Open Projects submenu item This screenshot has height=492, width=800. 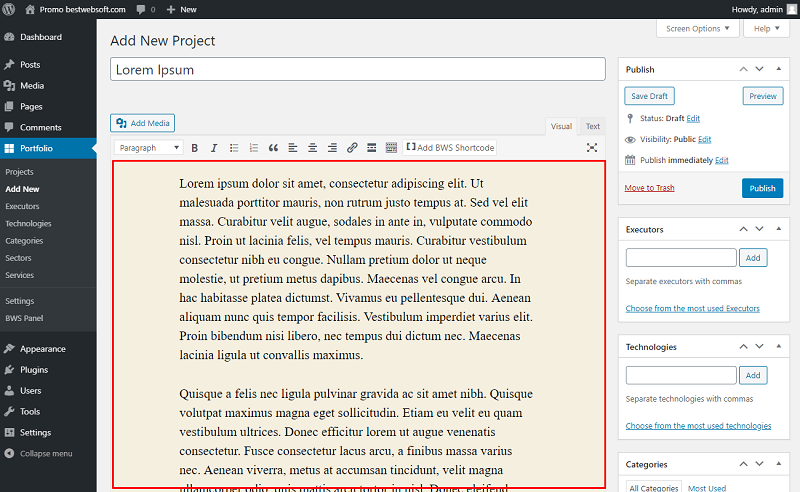click(x=19, y=171)
